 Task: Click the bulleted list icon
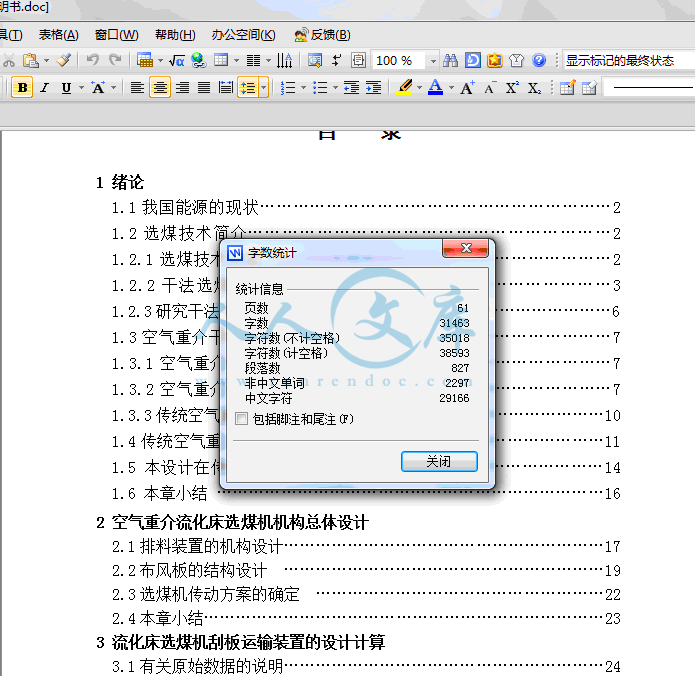pos(320,88)
